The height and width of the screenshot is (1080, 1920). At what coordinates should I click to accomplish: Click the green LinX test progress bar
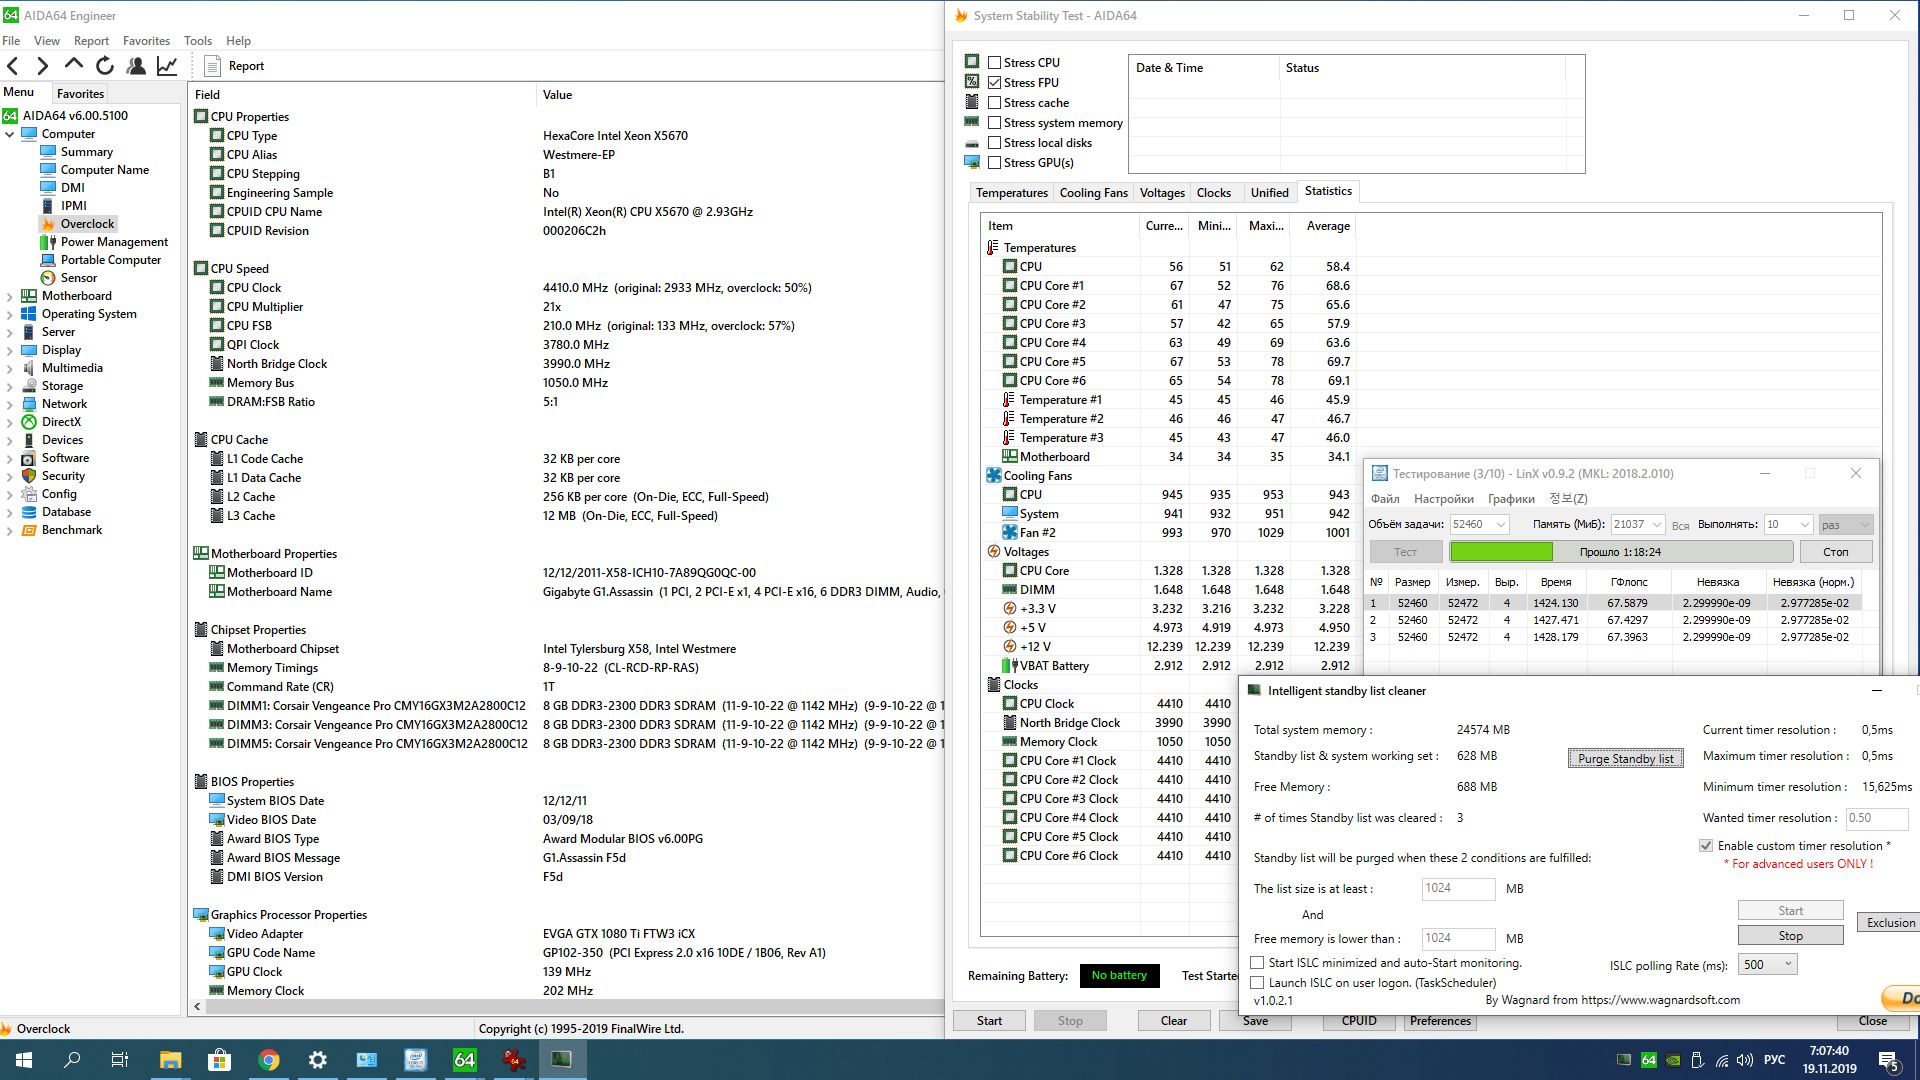tap(1501, 552)
